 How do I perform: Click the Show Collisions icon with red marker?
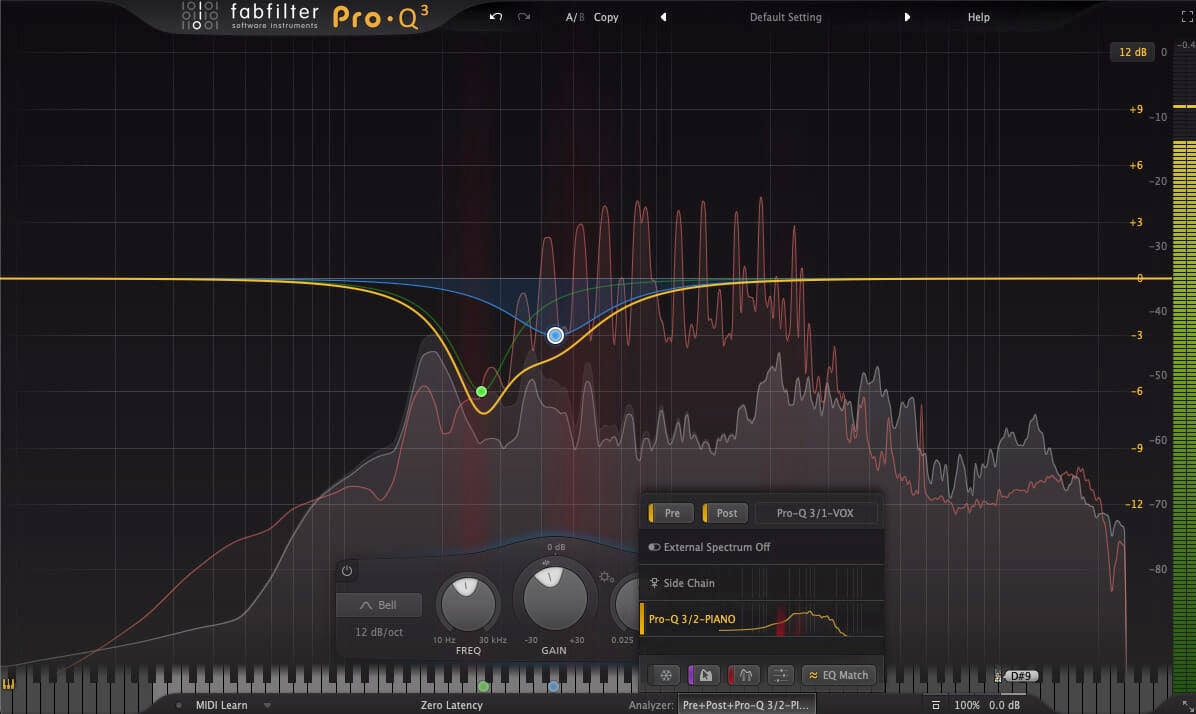[744, 675]
